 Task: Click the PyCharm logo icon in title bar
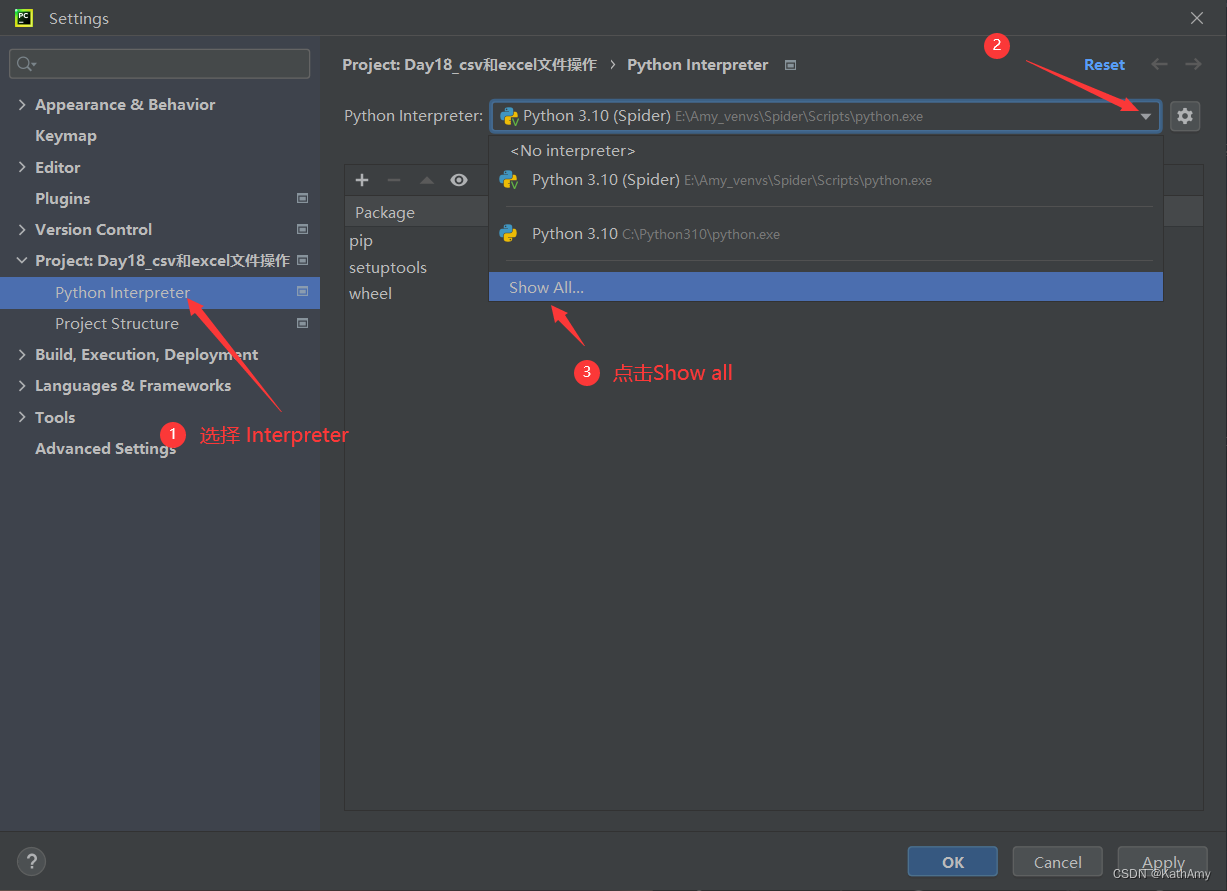click(24, 18)
